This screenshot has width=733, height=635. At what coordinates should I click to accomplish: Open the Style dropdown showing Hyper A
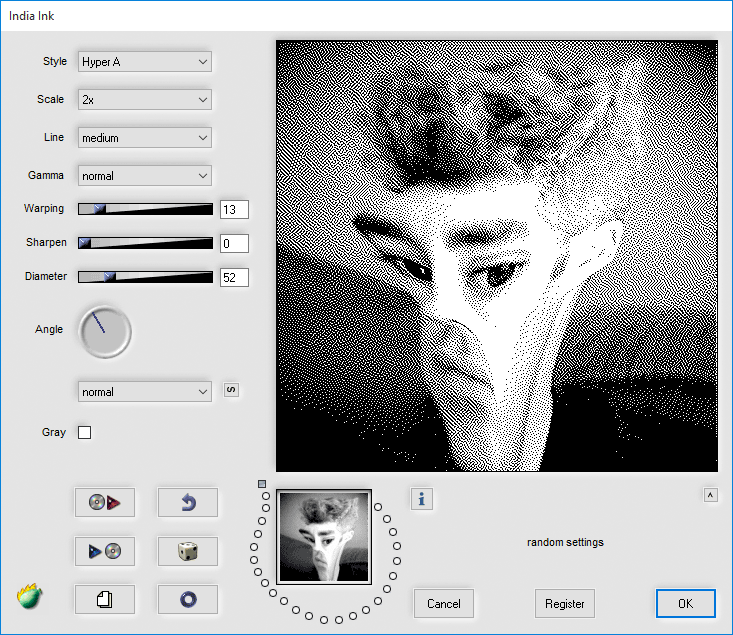pyautogui.click(x=145, y=62)
